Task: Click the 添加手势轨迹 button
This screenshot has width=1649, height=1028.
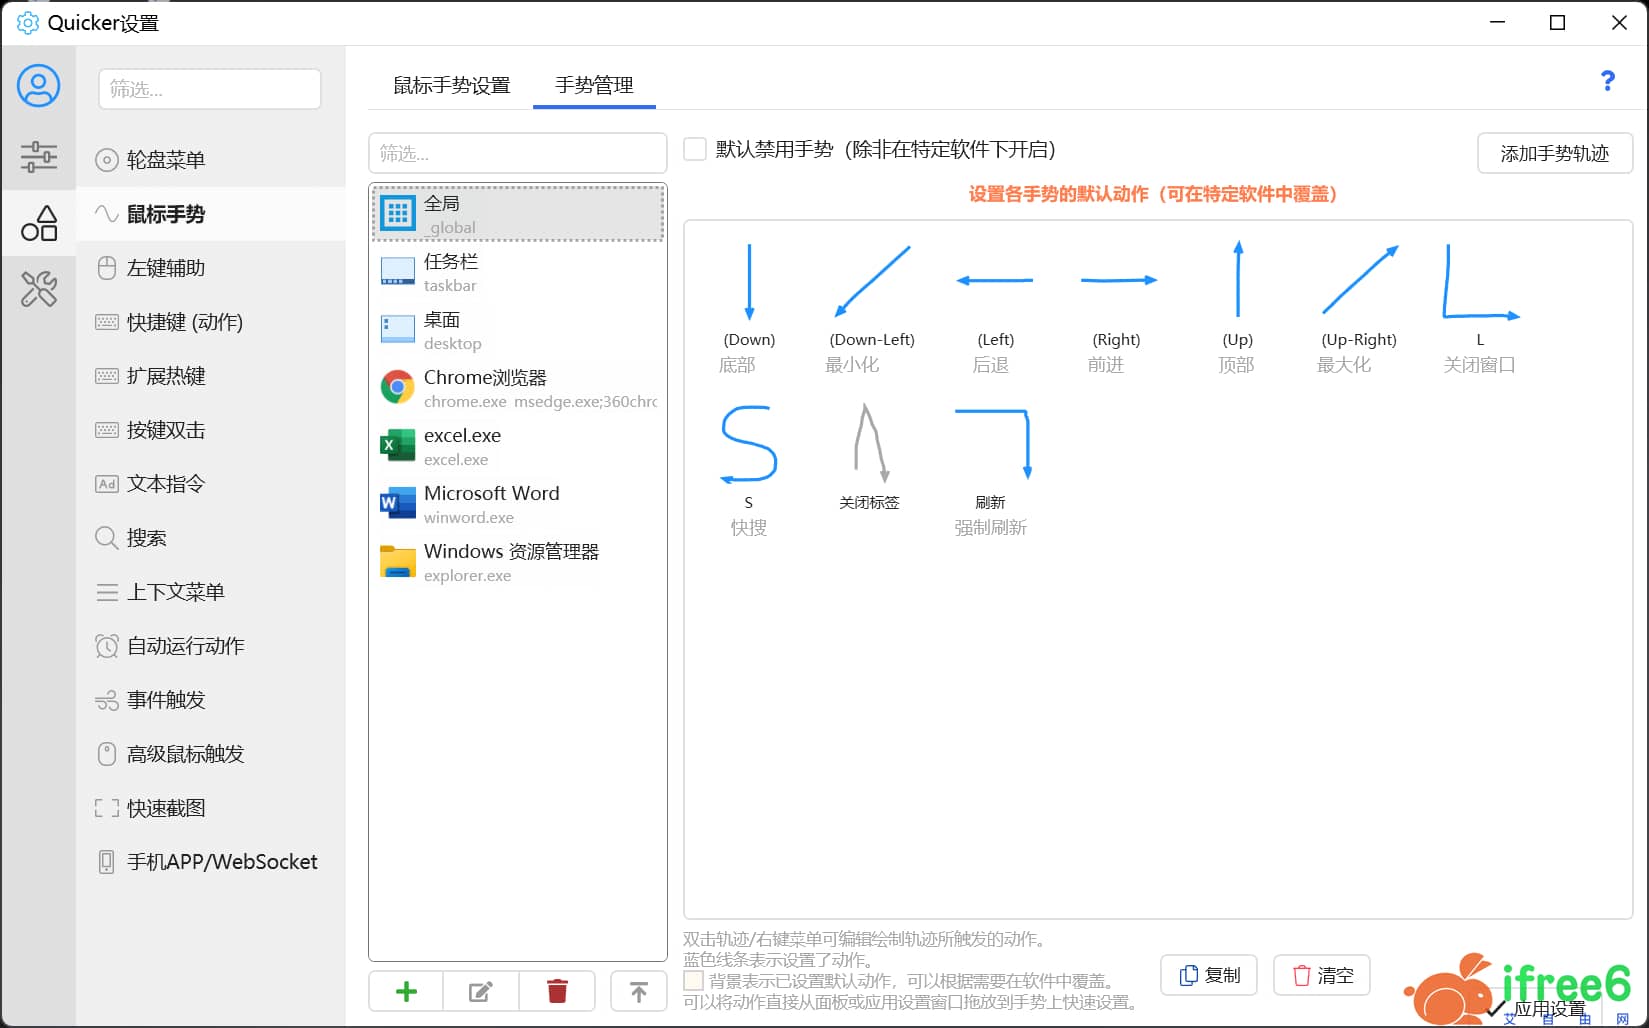Action: tap(1554, 154)
